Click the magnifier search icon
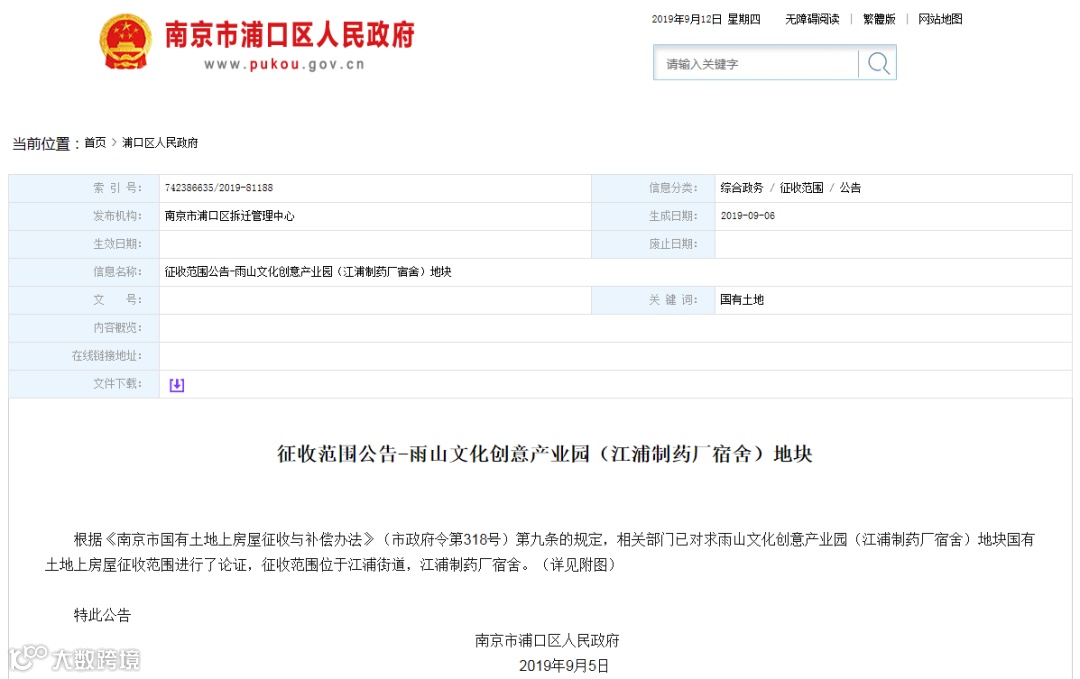Screen dimensions: 1080x679 click(878, 63)
